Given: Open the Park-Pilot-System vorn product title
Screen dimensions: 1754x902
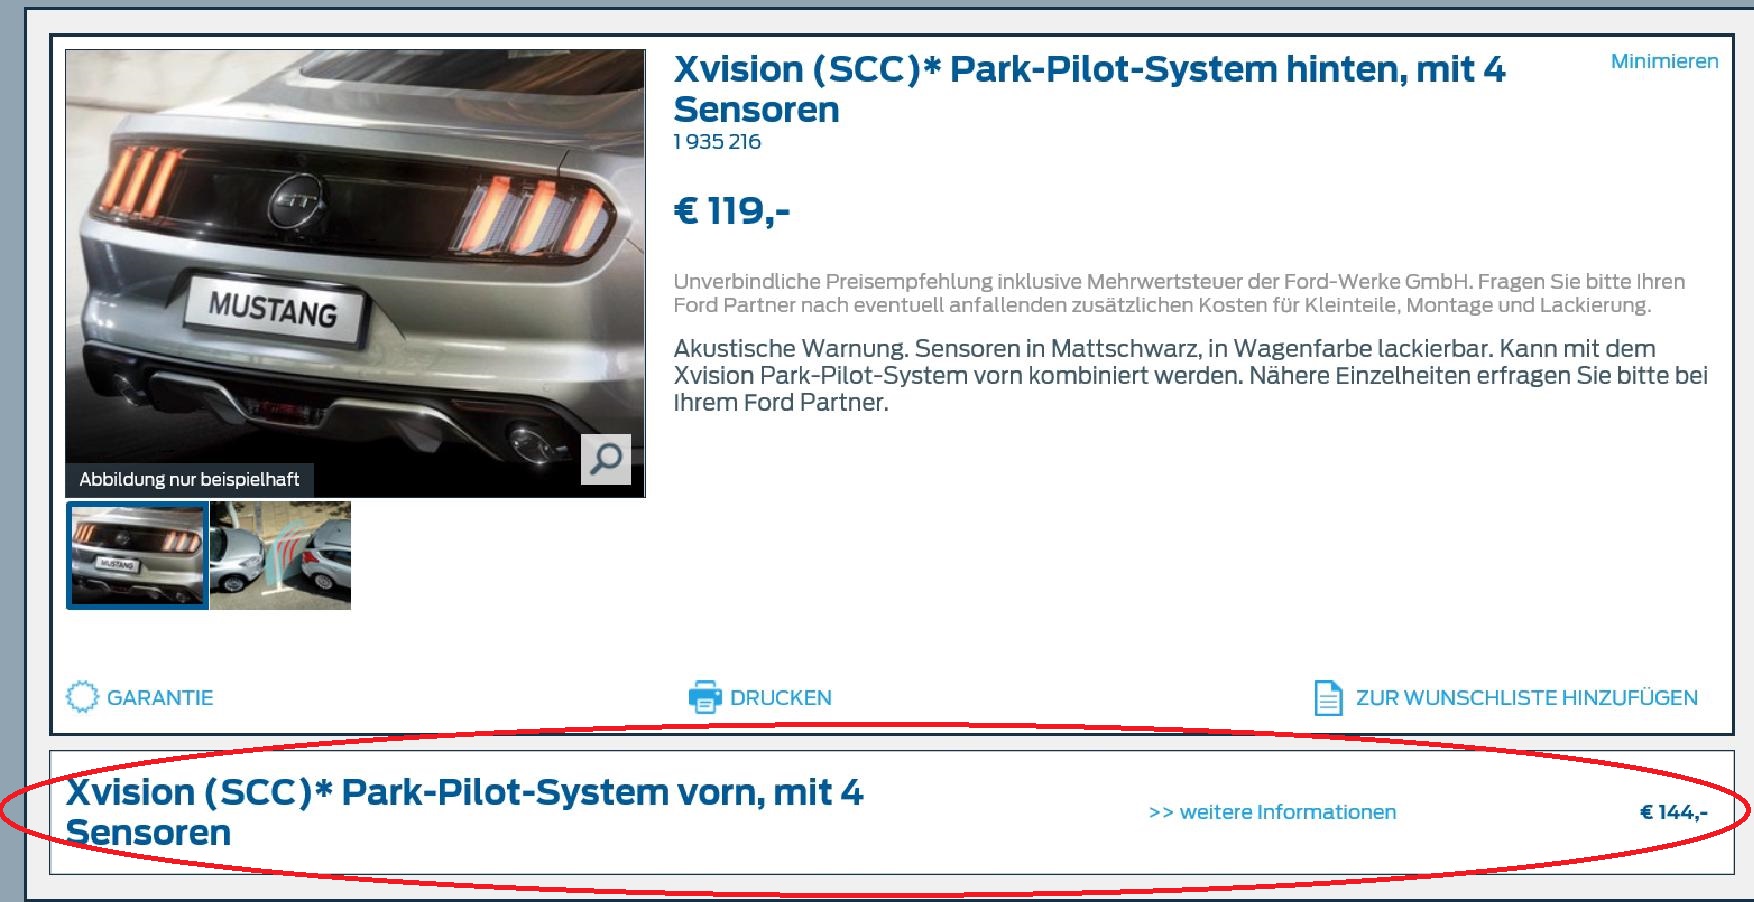Looking at the screenshot, I should (x=465, y=812).
